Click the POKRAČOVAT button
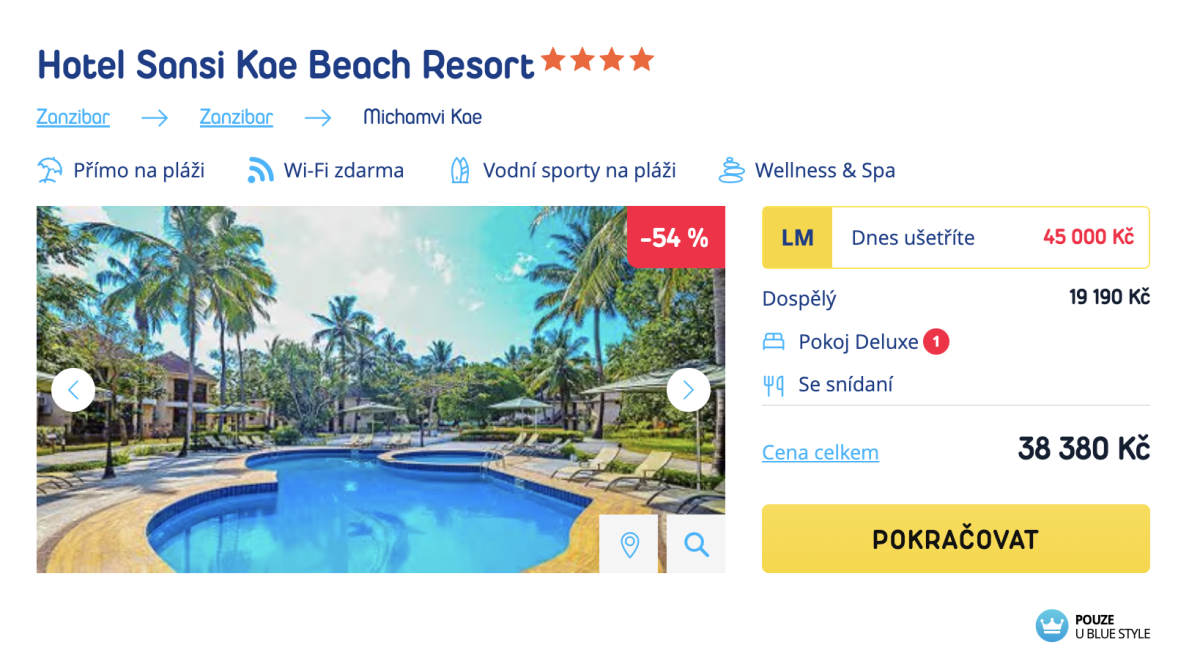The image size is (1200, 664). (955, 539)
